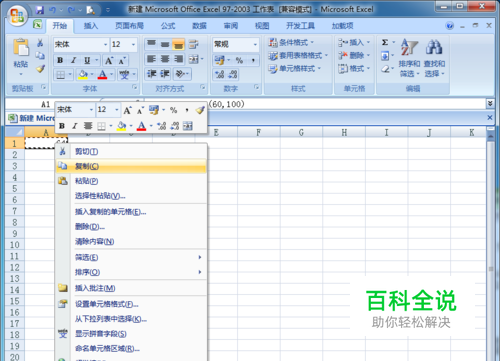
Task: Switch to the 插入 ribbon tab
Action: pyautogui.click(x=90, y=26)
